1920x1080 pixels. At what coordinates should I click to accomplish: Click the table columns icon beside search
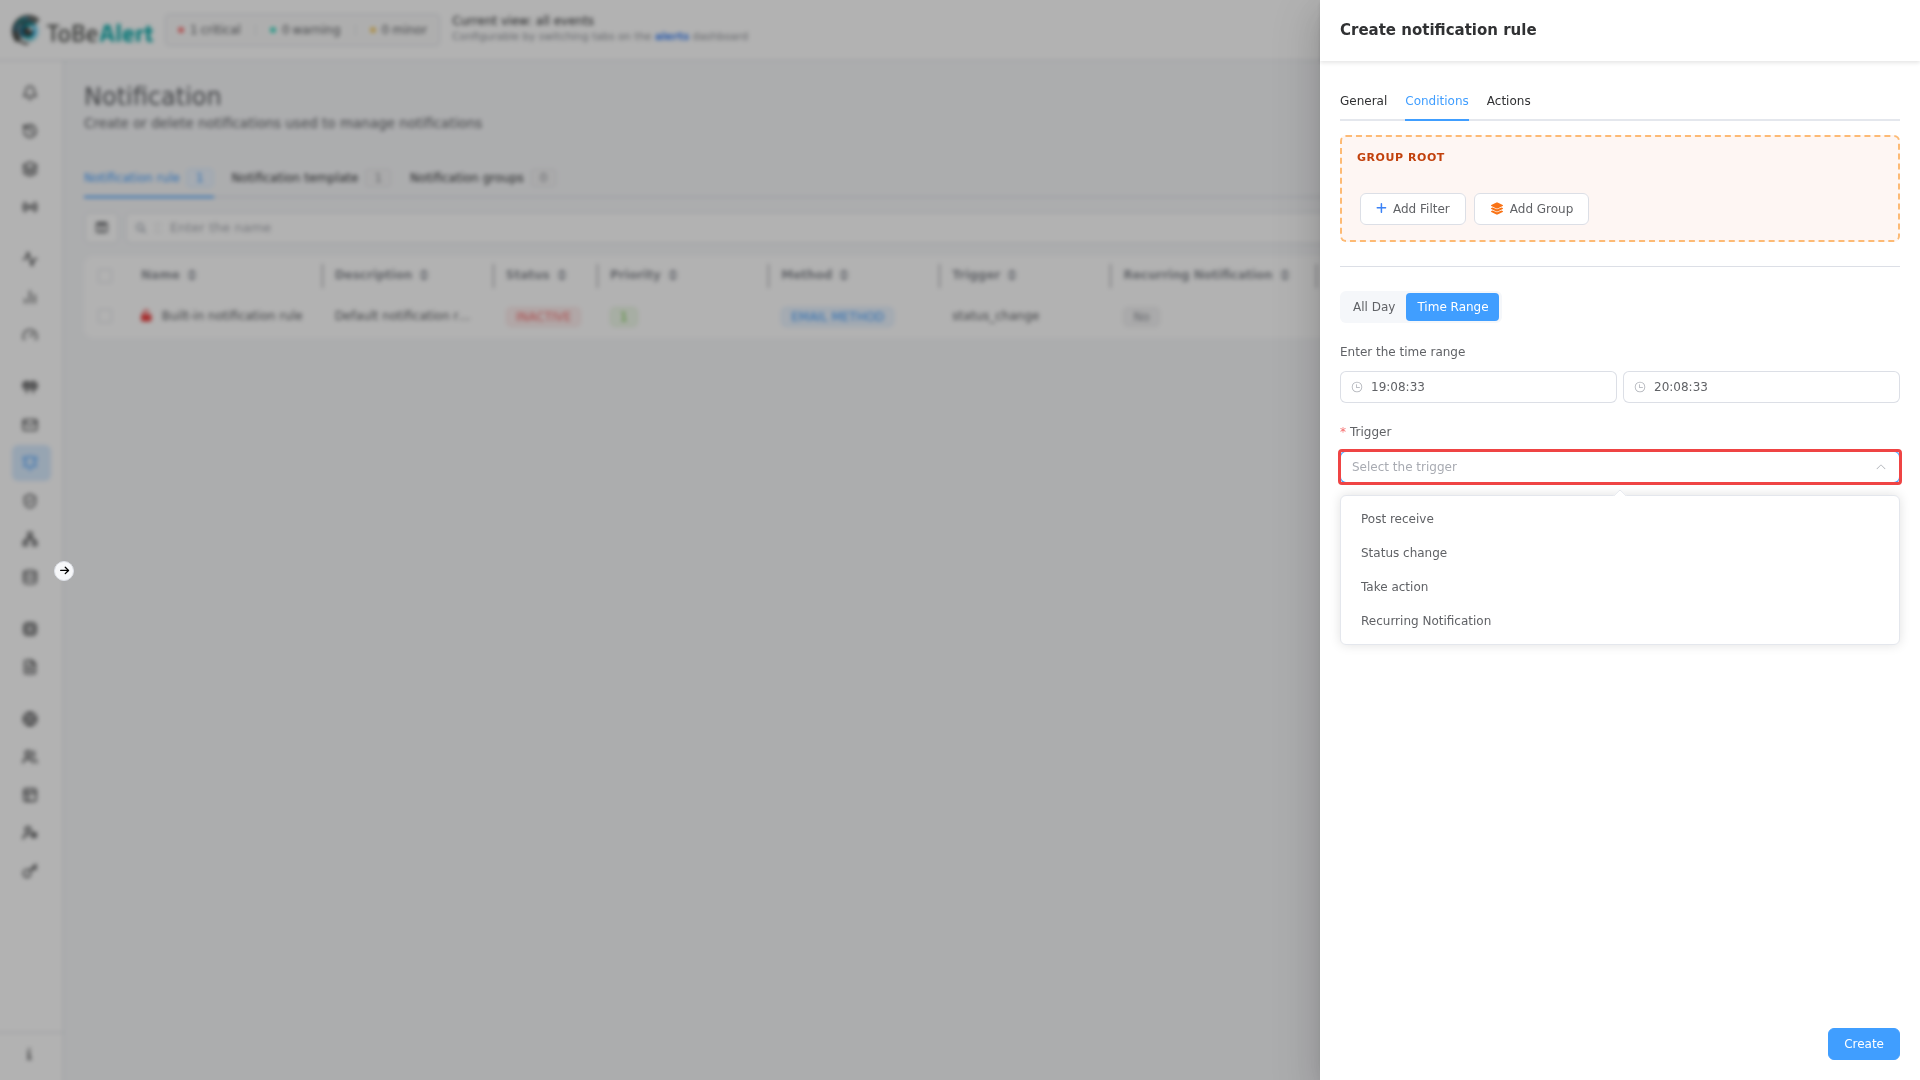click(101, 228)
